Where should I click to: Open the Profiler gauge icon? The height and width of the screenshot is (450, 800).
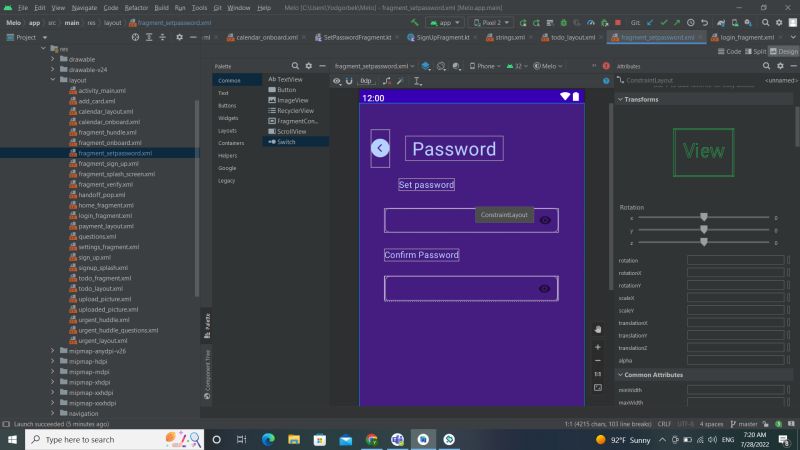tap(591, 22)
